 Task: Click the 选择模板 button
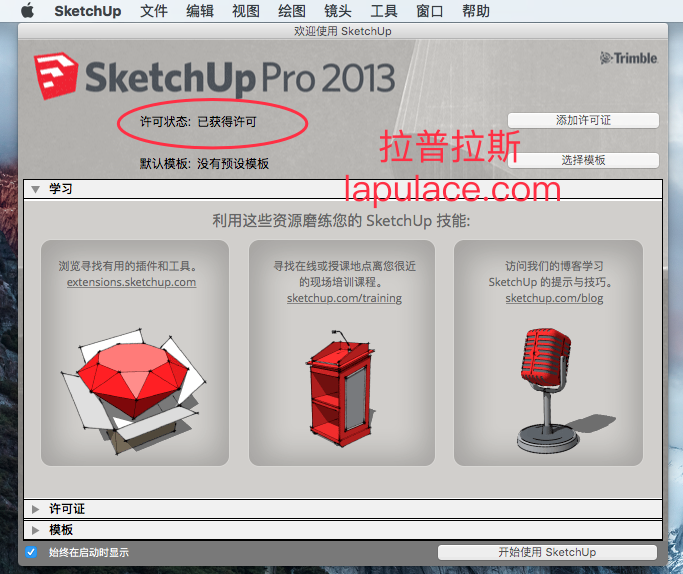(x=583, y=160)
